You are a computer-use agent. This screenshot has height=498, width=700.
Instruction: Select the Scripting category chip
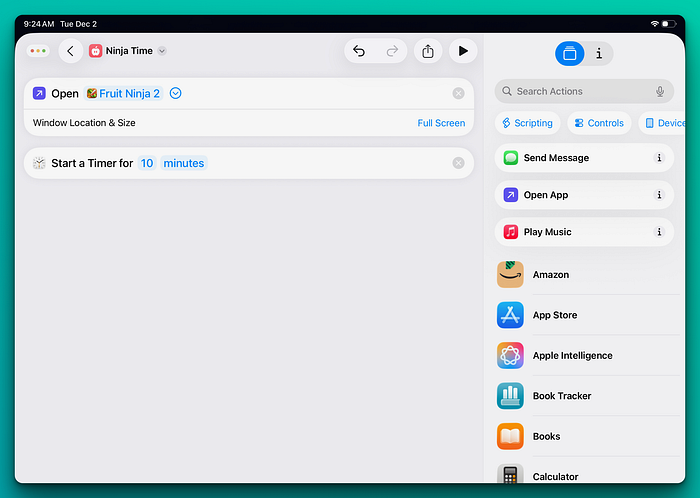pos(528,123)
